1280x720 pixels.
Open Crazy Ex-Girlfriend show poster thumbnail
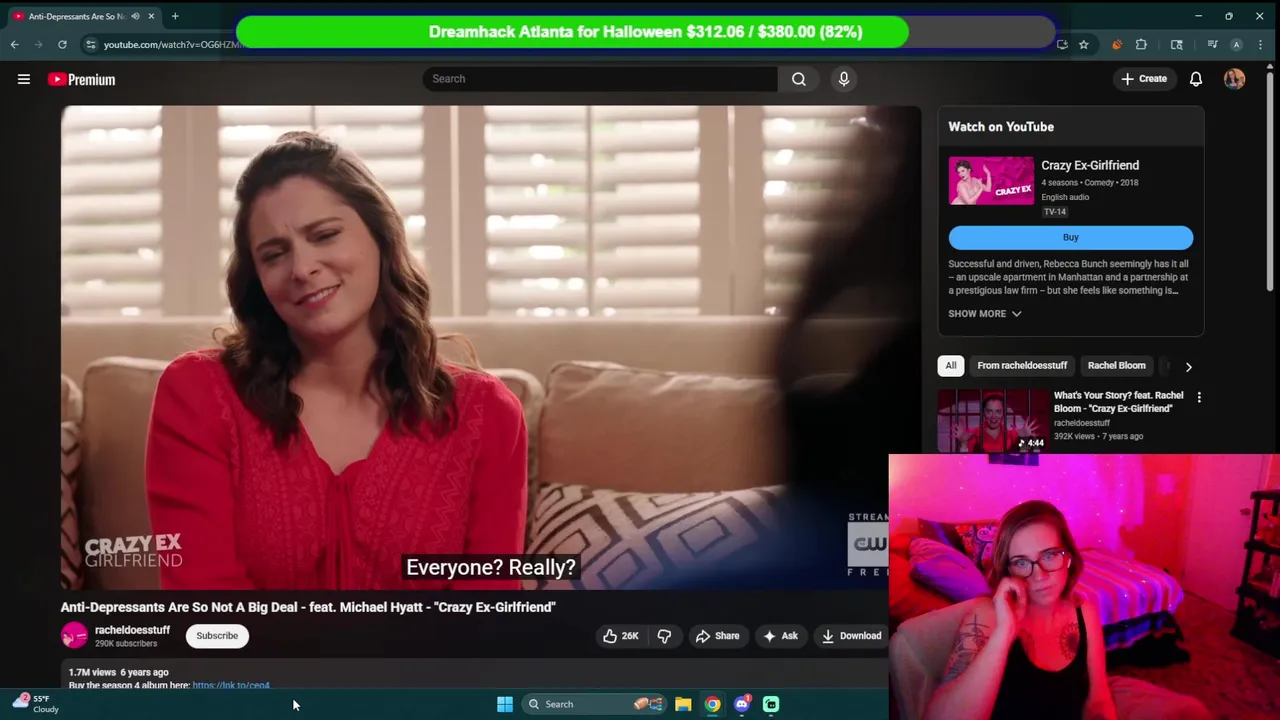[x=991, y=179]
